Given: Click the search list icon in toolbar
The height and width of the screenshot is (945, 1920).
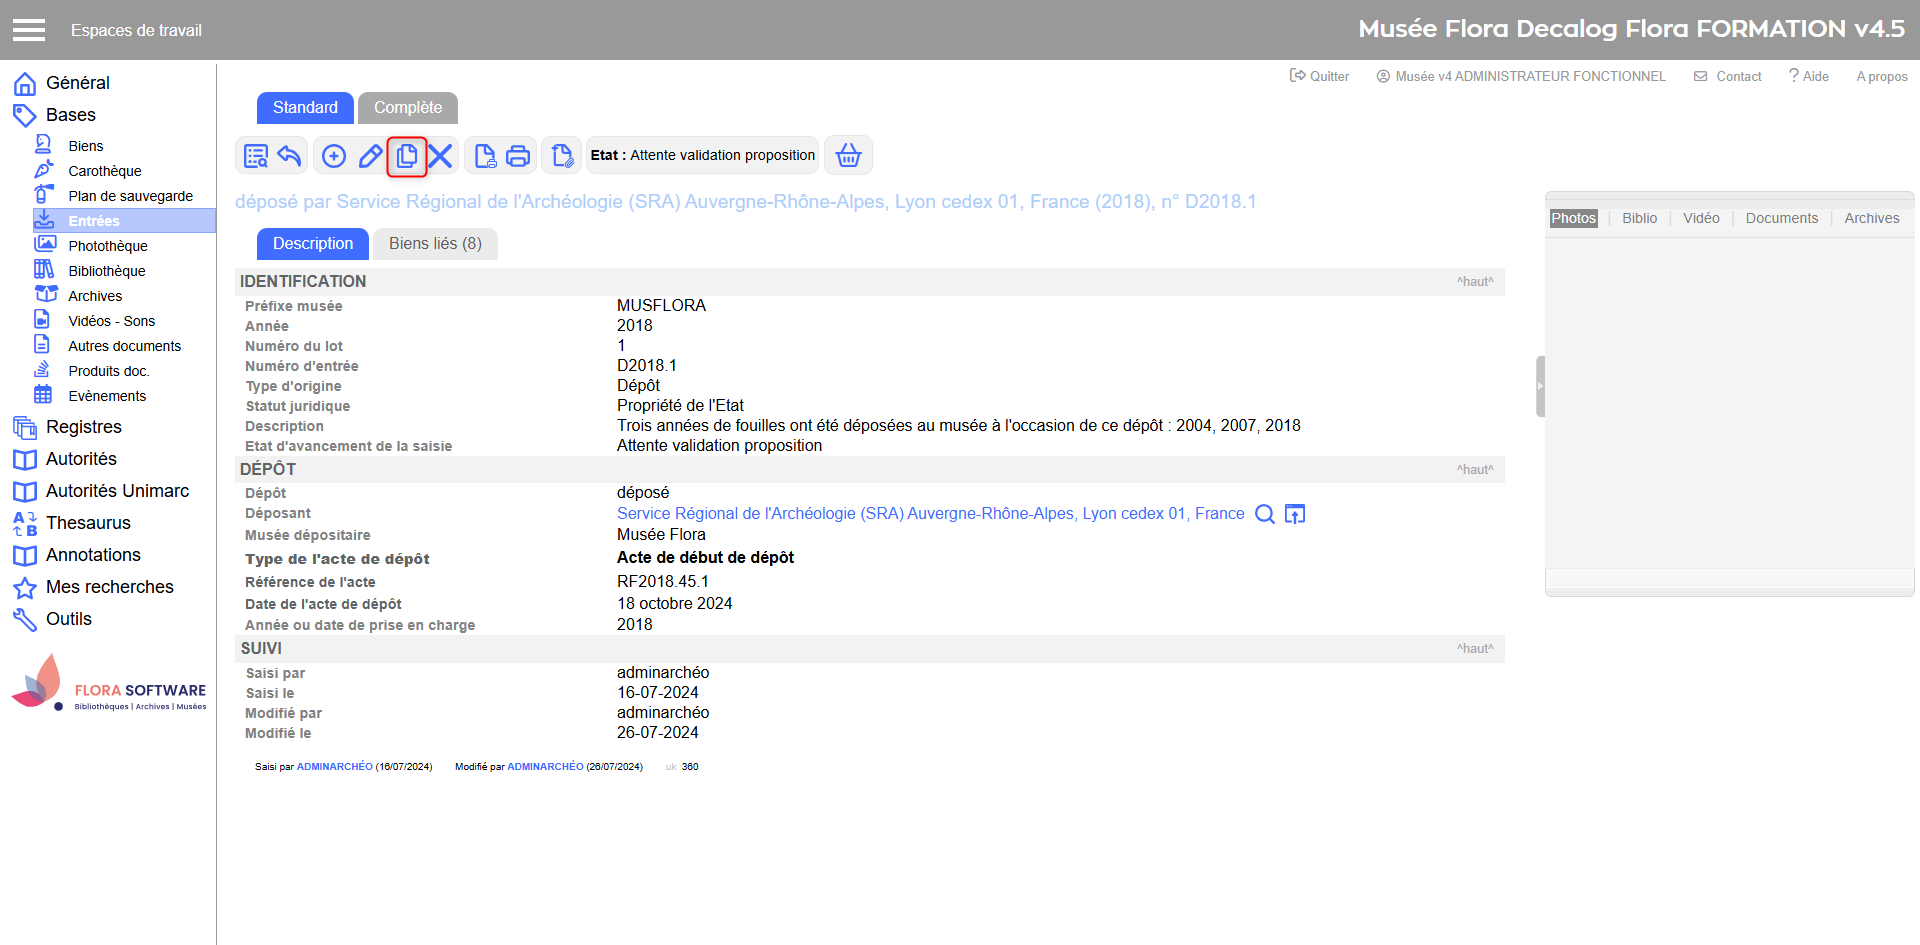Looking at the screenshot, I should (256, 156).
